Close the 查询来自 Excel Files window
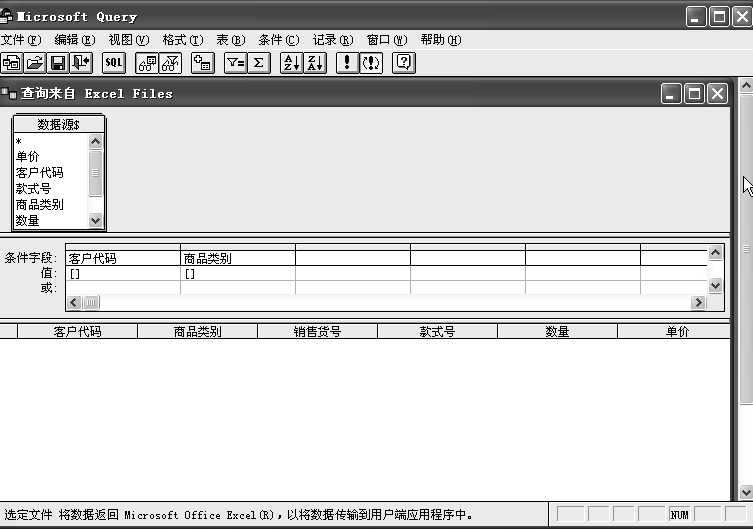The height and width of the screenshot is (529, 753). tap(717, 94)
